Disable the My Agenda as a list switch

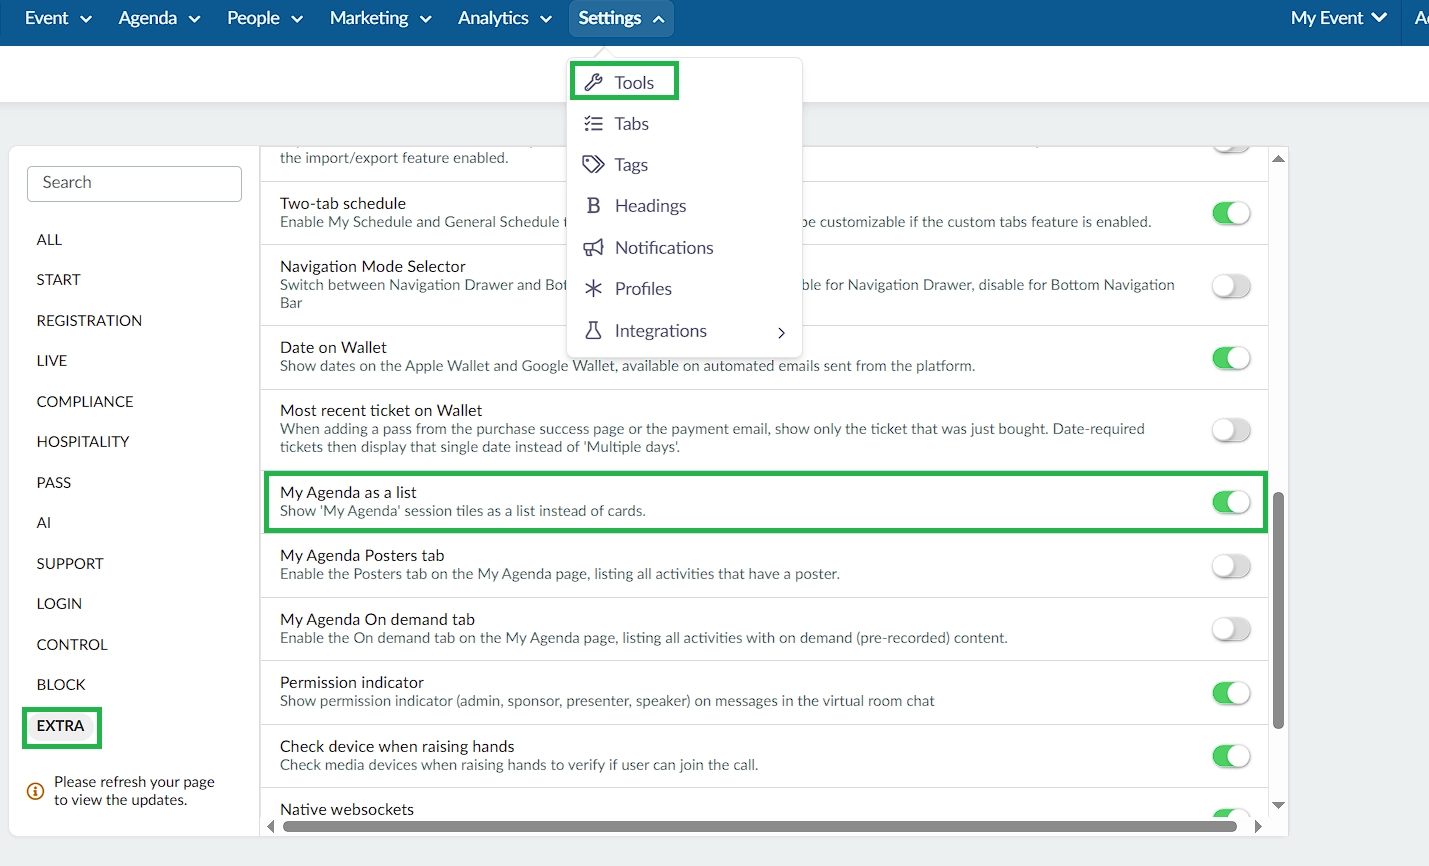tap(1231, 502)
